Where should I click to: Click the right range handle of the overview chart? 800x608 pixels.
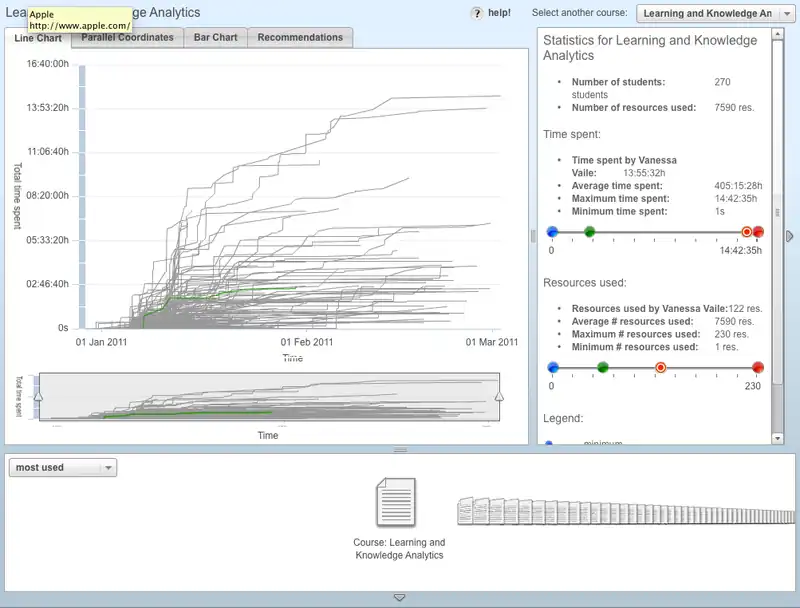499,398
